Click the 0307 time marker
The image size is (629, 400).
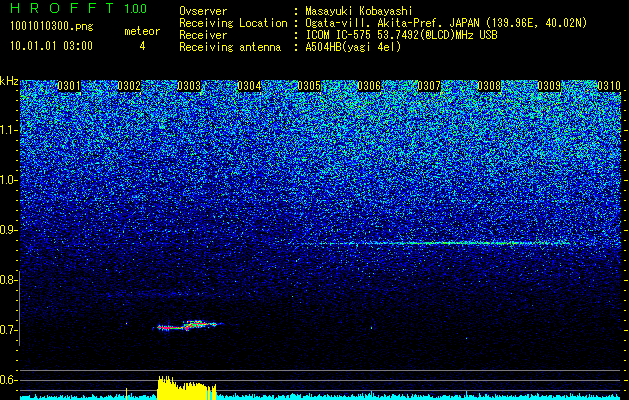tap(429, 86)
